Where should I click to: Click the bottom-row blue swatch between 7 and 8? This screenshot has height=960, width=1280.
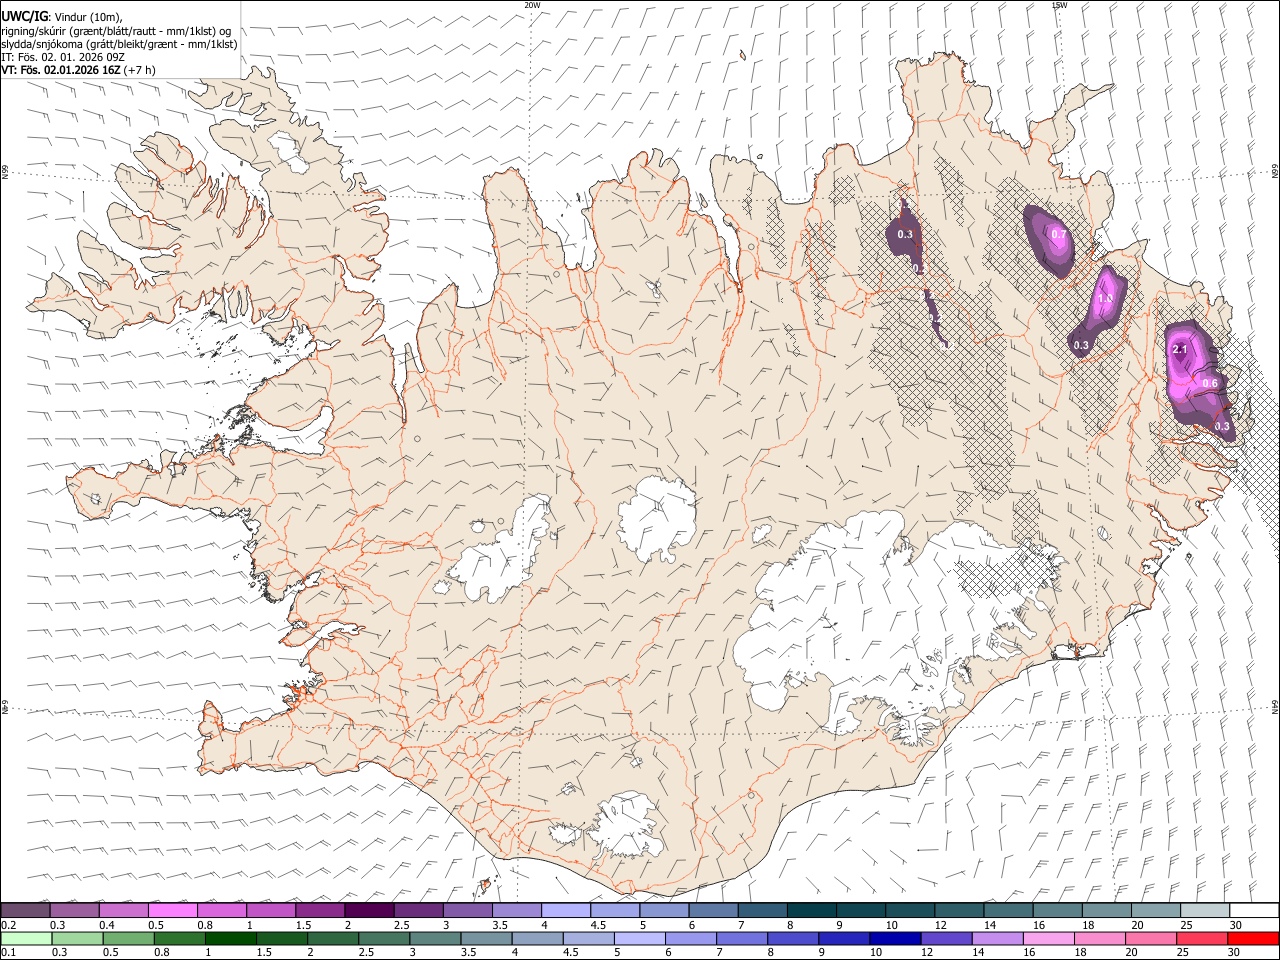[741, 939]
